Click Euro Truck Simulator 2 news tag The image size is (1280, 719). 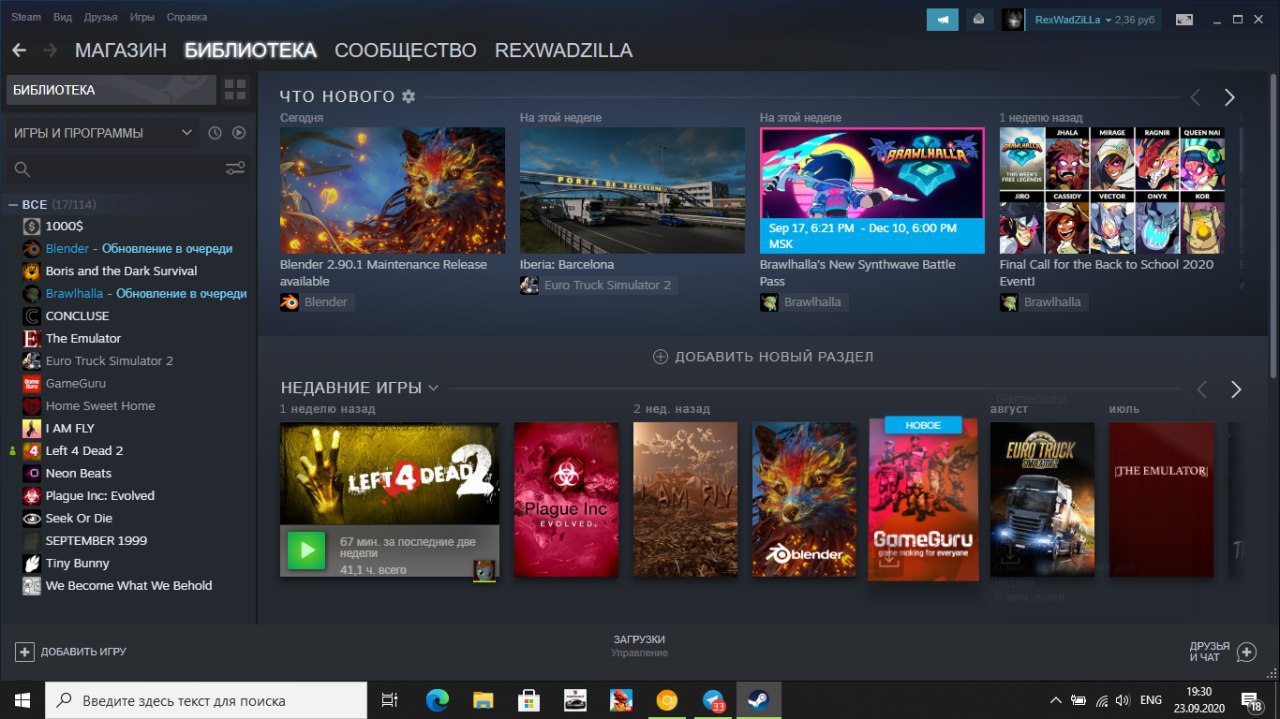[597, 286]
